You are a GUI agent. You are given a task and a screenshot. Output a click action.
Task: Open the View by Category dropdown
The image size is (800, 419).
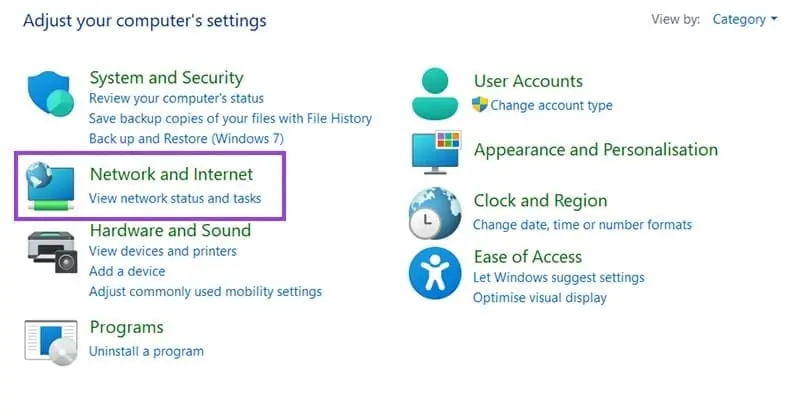744,19
